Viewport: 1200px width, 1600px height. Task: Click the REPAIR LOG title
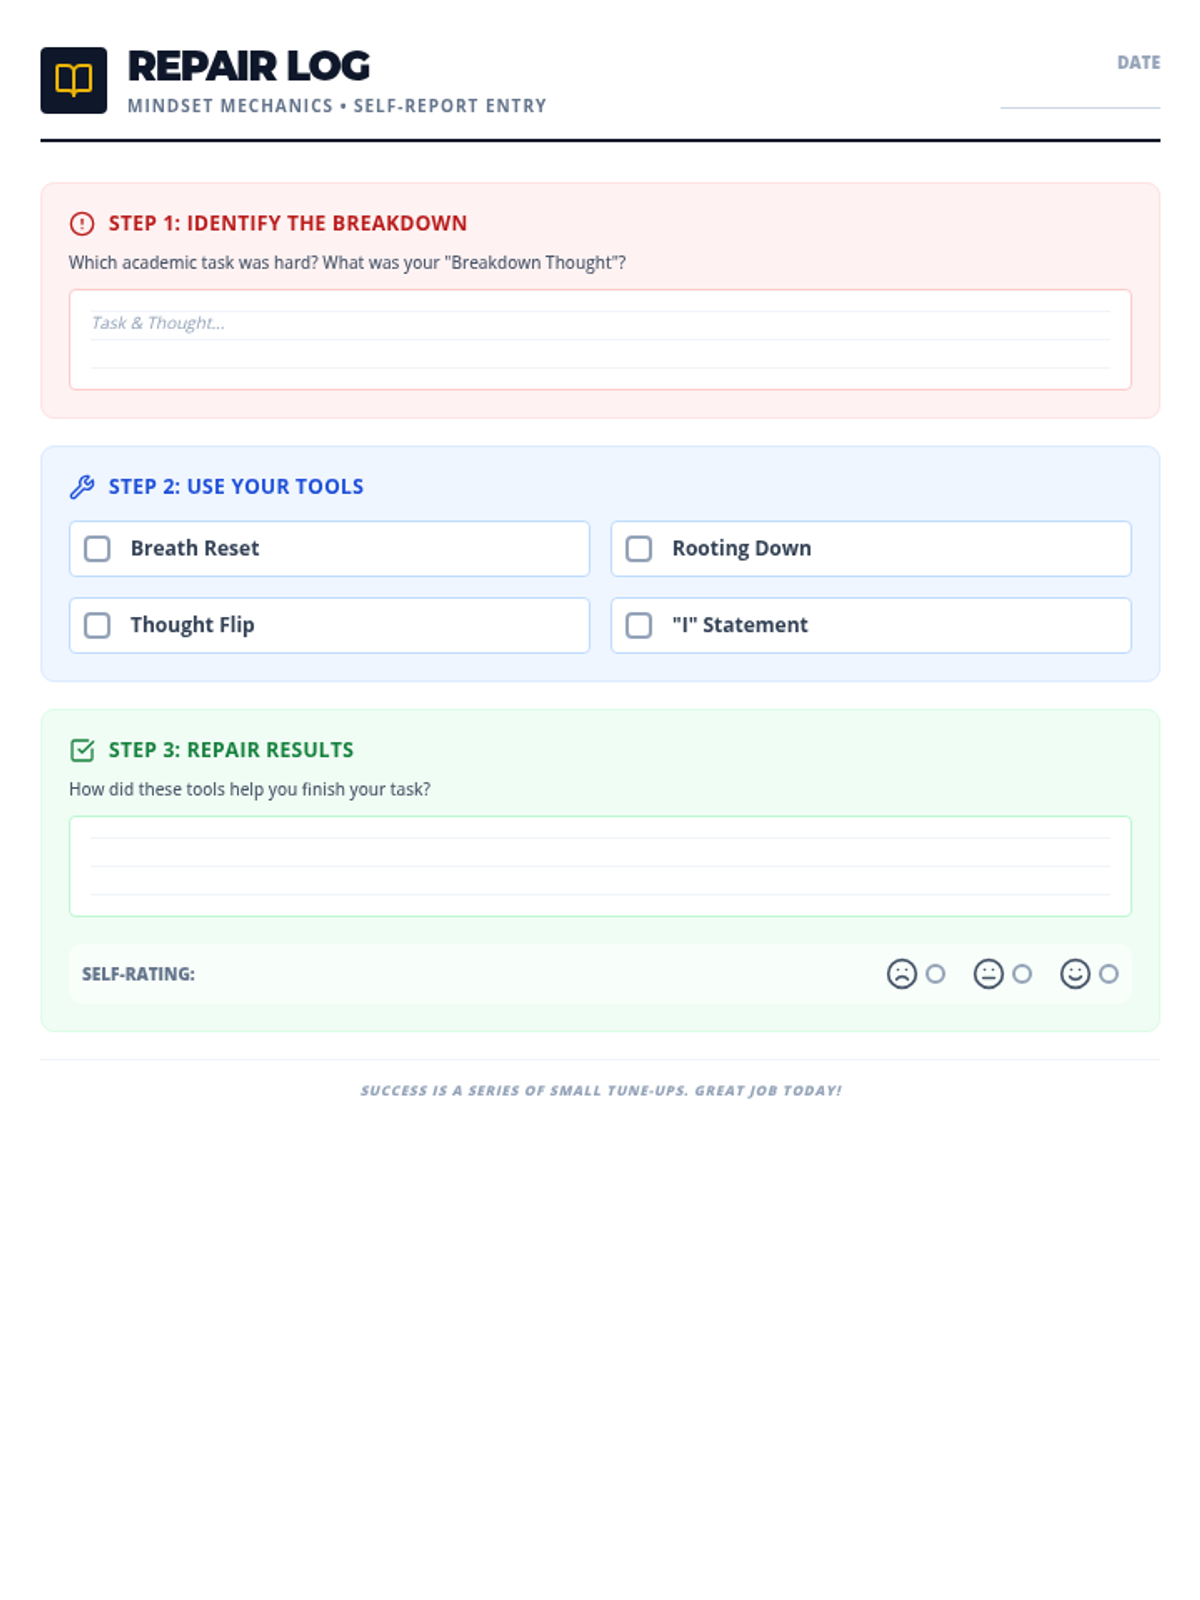pos(249,67)
